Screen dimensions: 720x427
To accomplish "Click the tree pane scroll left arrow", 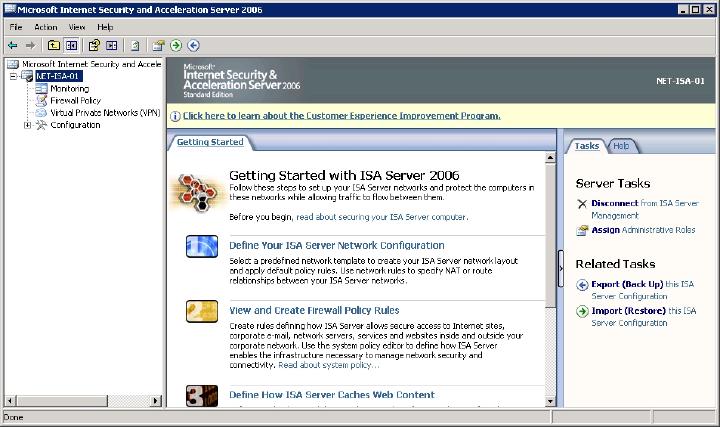I will pyautogui.click(x=10, y=400).
